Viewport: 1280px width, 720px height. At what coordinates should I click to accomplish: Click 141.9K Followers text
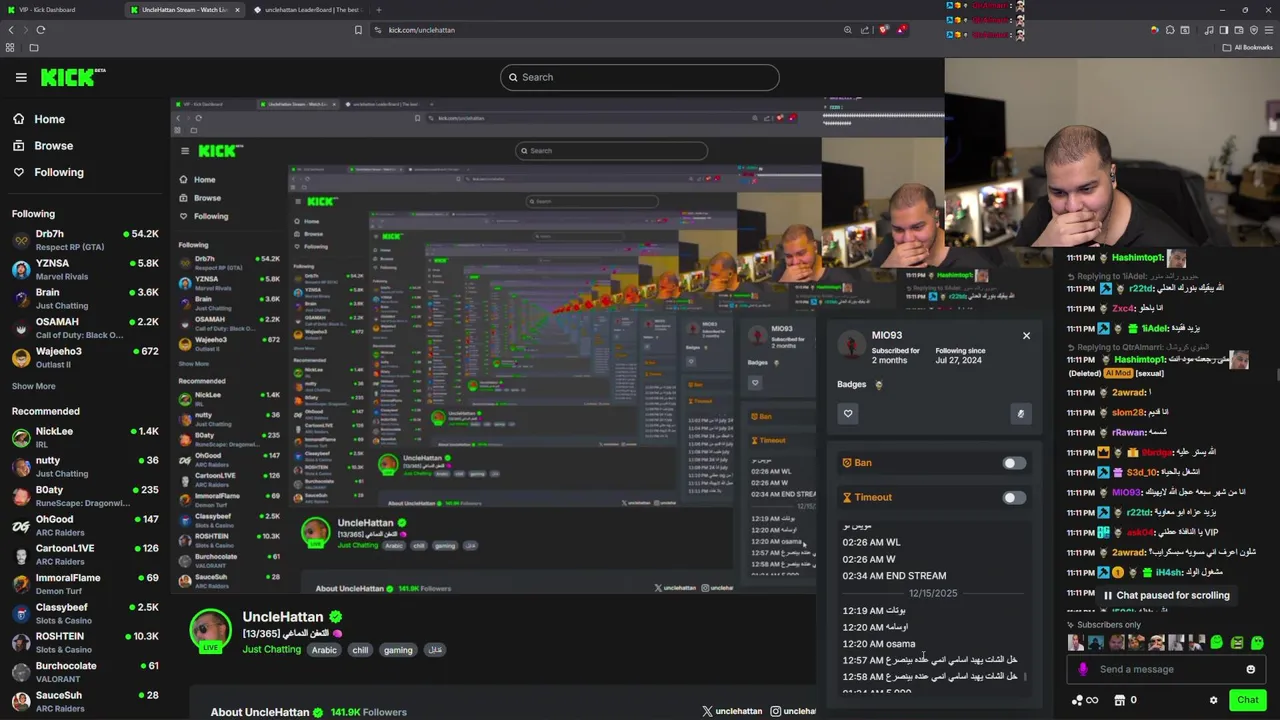point(368,712)
